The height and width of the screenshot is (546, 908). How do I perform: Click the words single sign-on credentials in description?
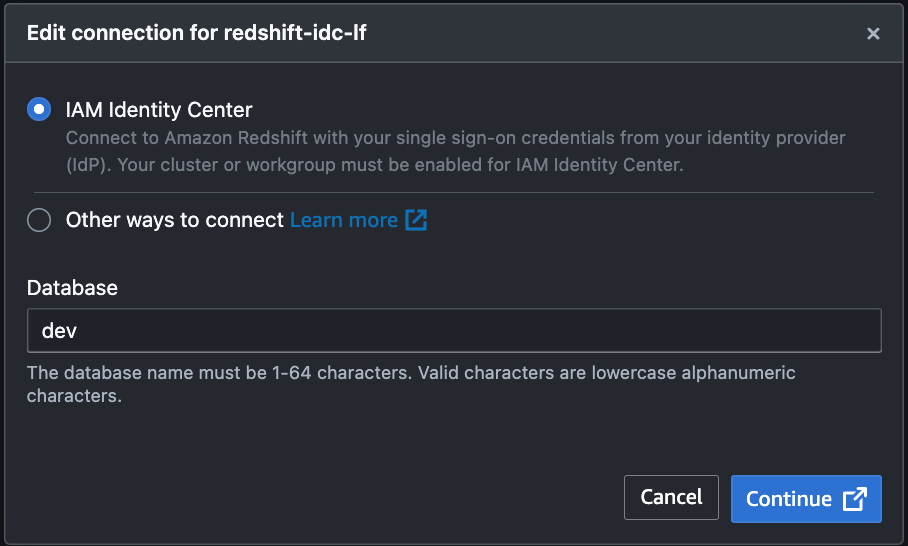point(507,137)
